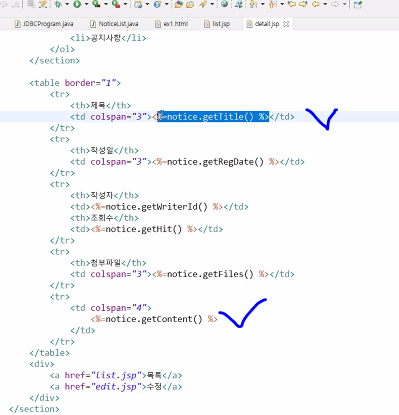This screenshot has width=399, height=415.
Task: Click the notice.getRegDate() code line
Action: click(187, 162)
